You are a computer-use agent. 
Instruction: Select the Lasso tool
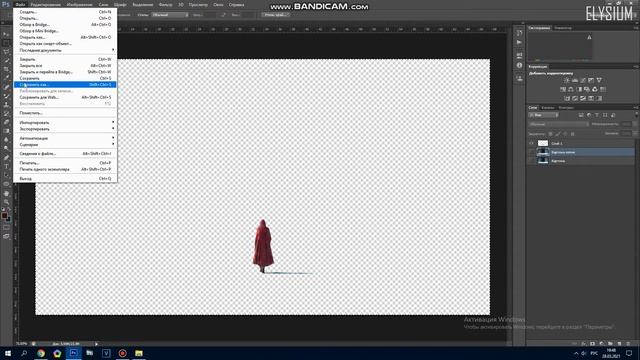[6, 52]
